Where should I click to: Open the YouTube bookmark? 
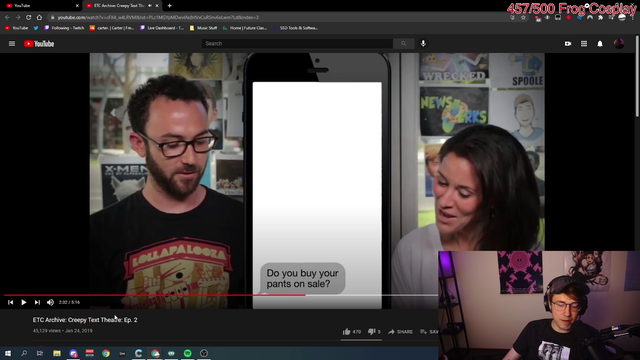[x=17, y=28]
